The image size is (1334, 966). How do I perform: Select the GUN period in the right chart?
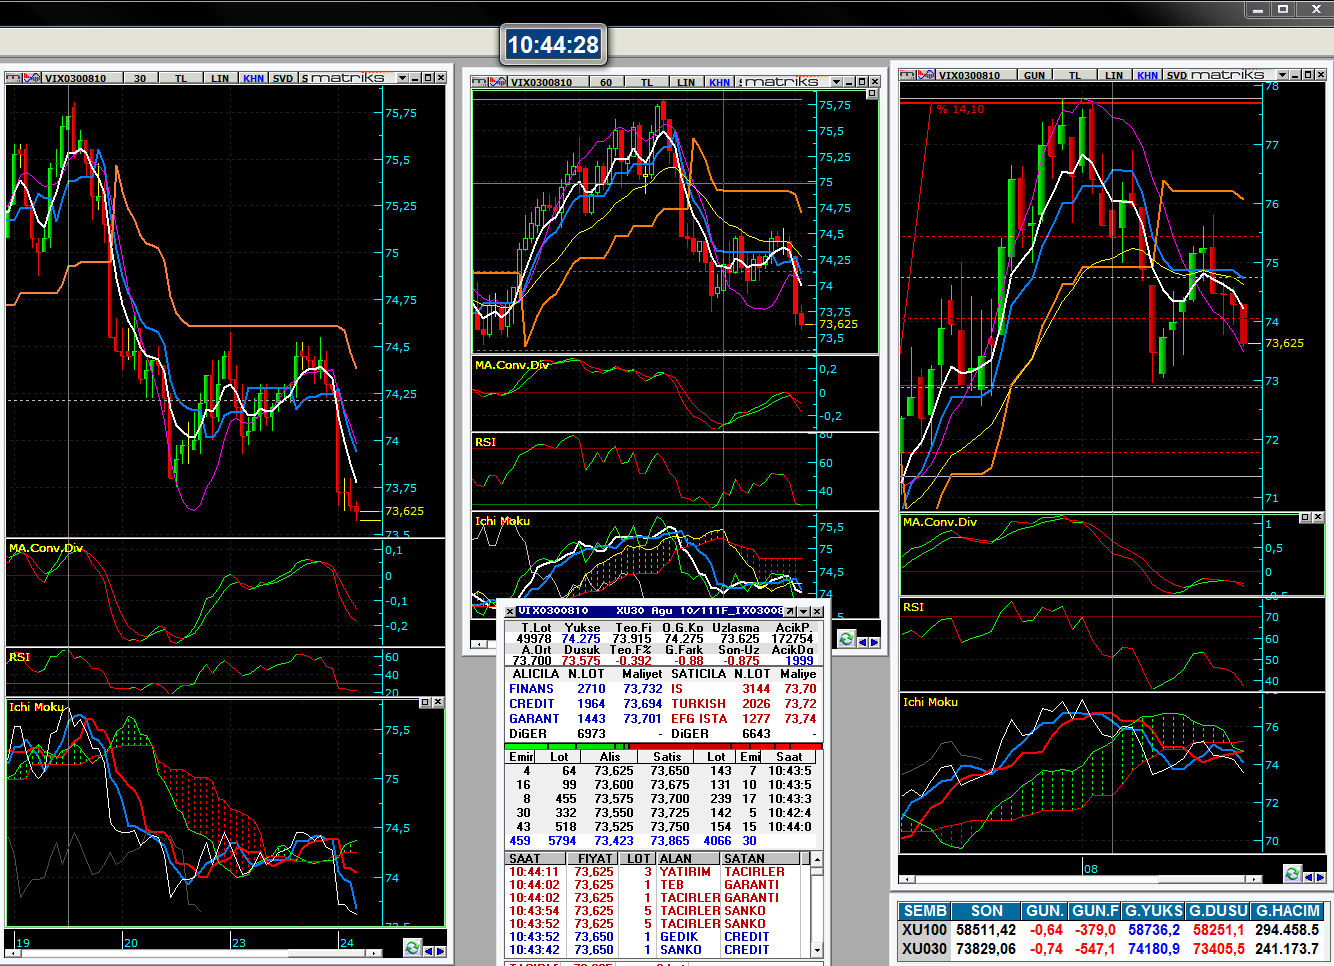(x=1034, y=75)
